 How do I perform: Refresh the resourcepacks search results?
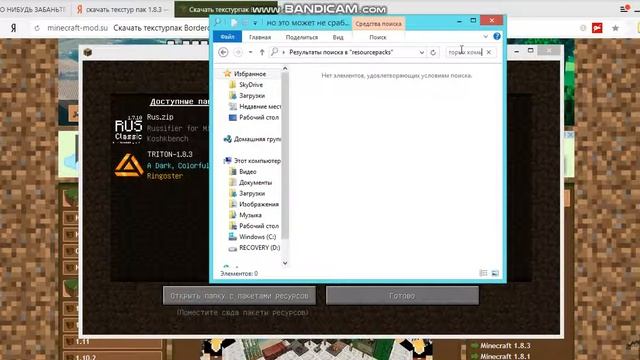click(x=433, y=52)
